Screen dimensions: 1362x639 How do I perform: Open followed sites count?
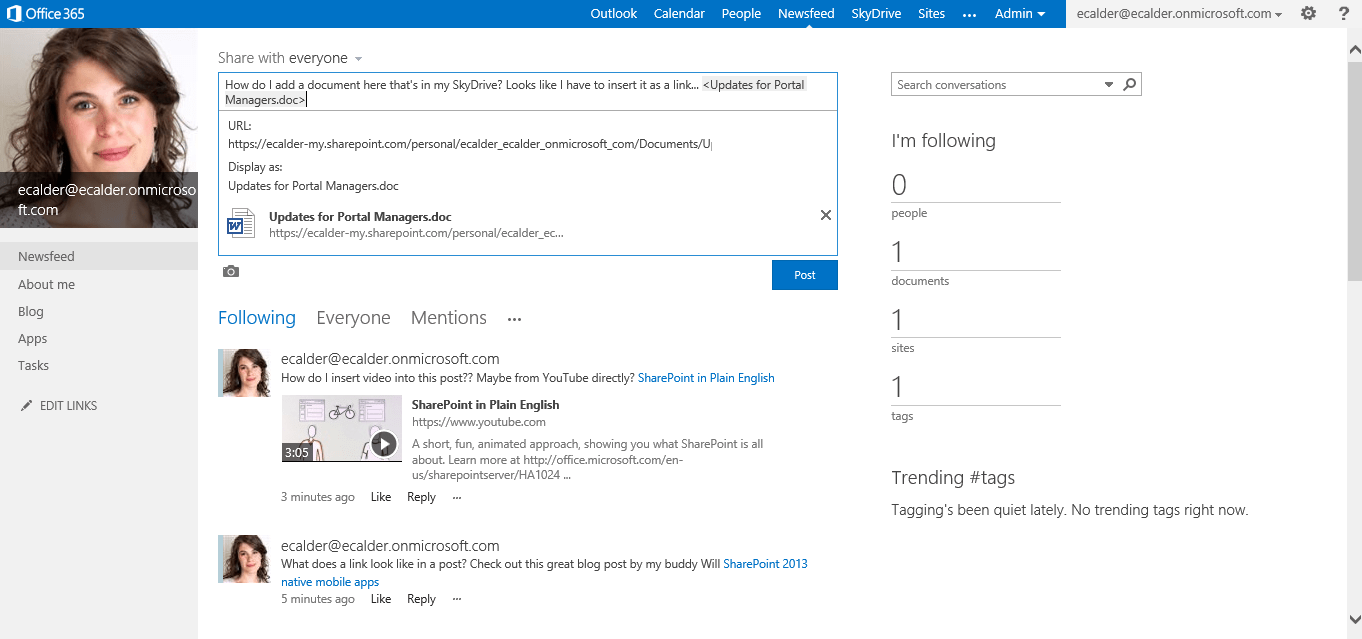click(x=897, y=320)
